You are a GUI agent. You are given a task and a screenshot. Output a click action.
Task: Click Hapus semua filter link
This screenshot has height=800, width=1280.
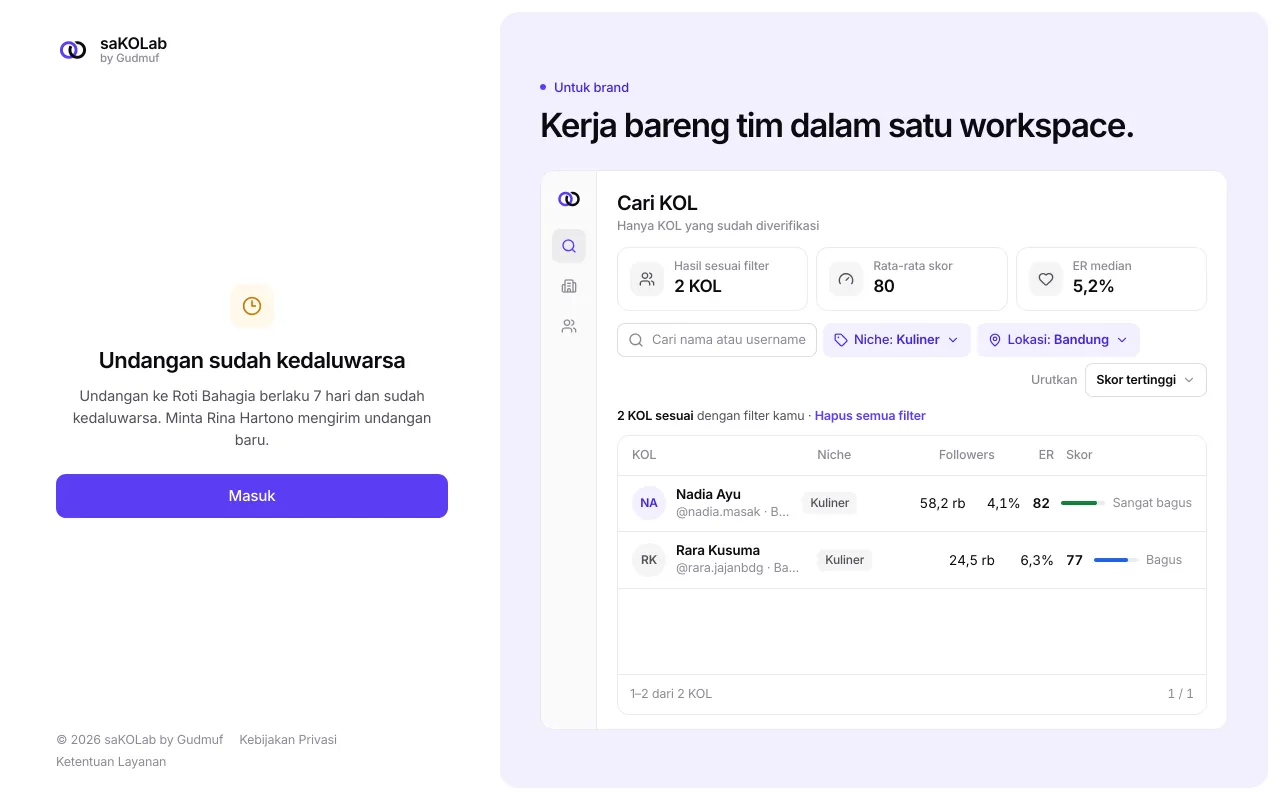[870, 416]
